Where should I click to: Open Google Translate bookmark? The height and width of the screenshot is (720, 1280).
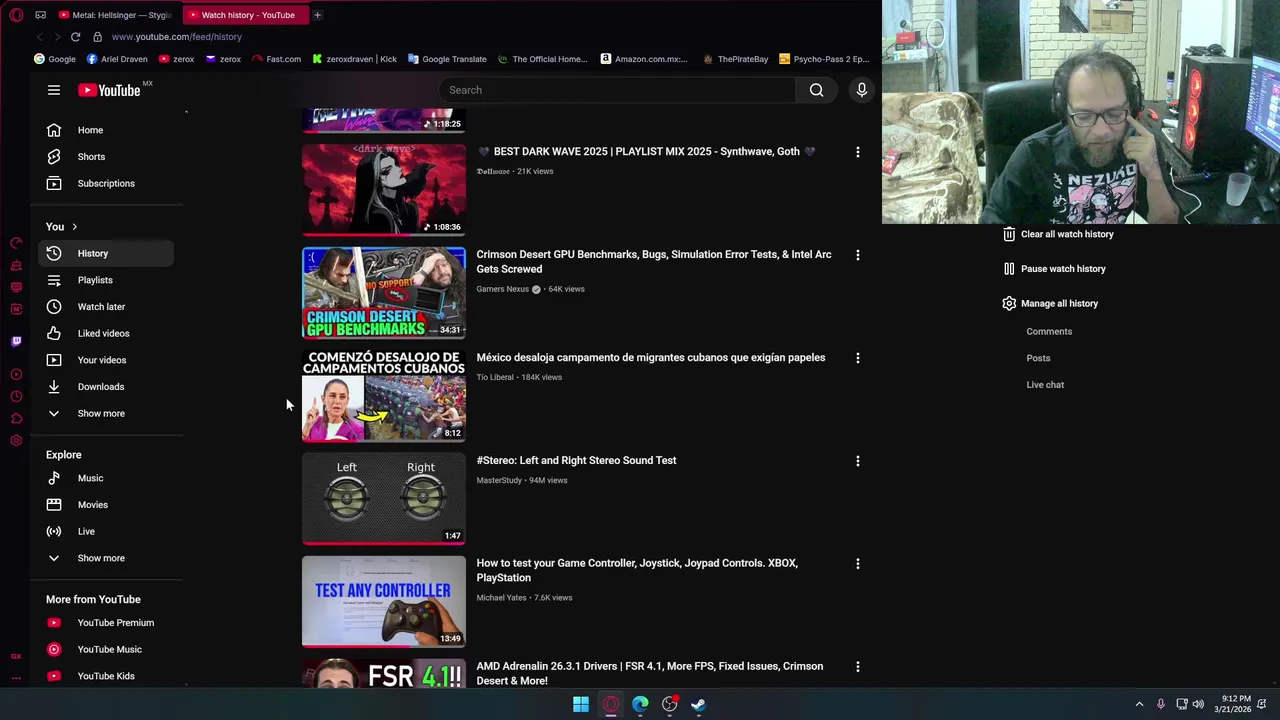(446, 59)
